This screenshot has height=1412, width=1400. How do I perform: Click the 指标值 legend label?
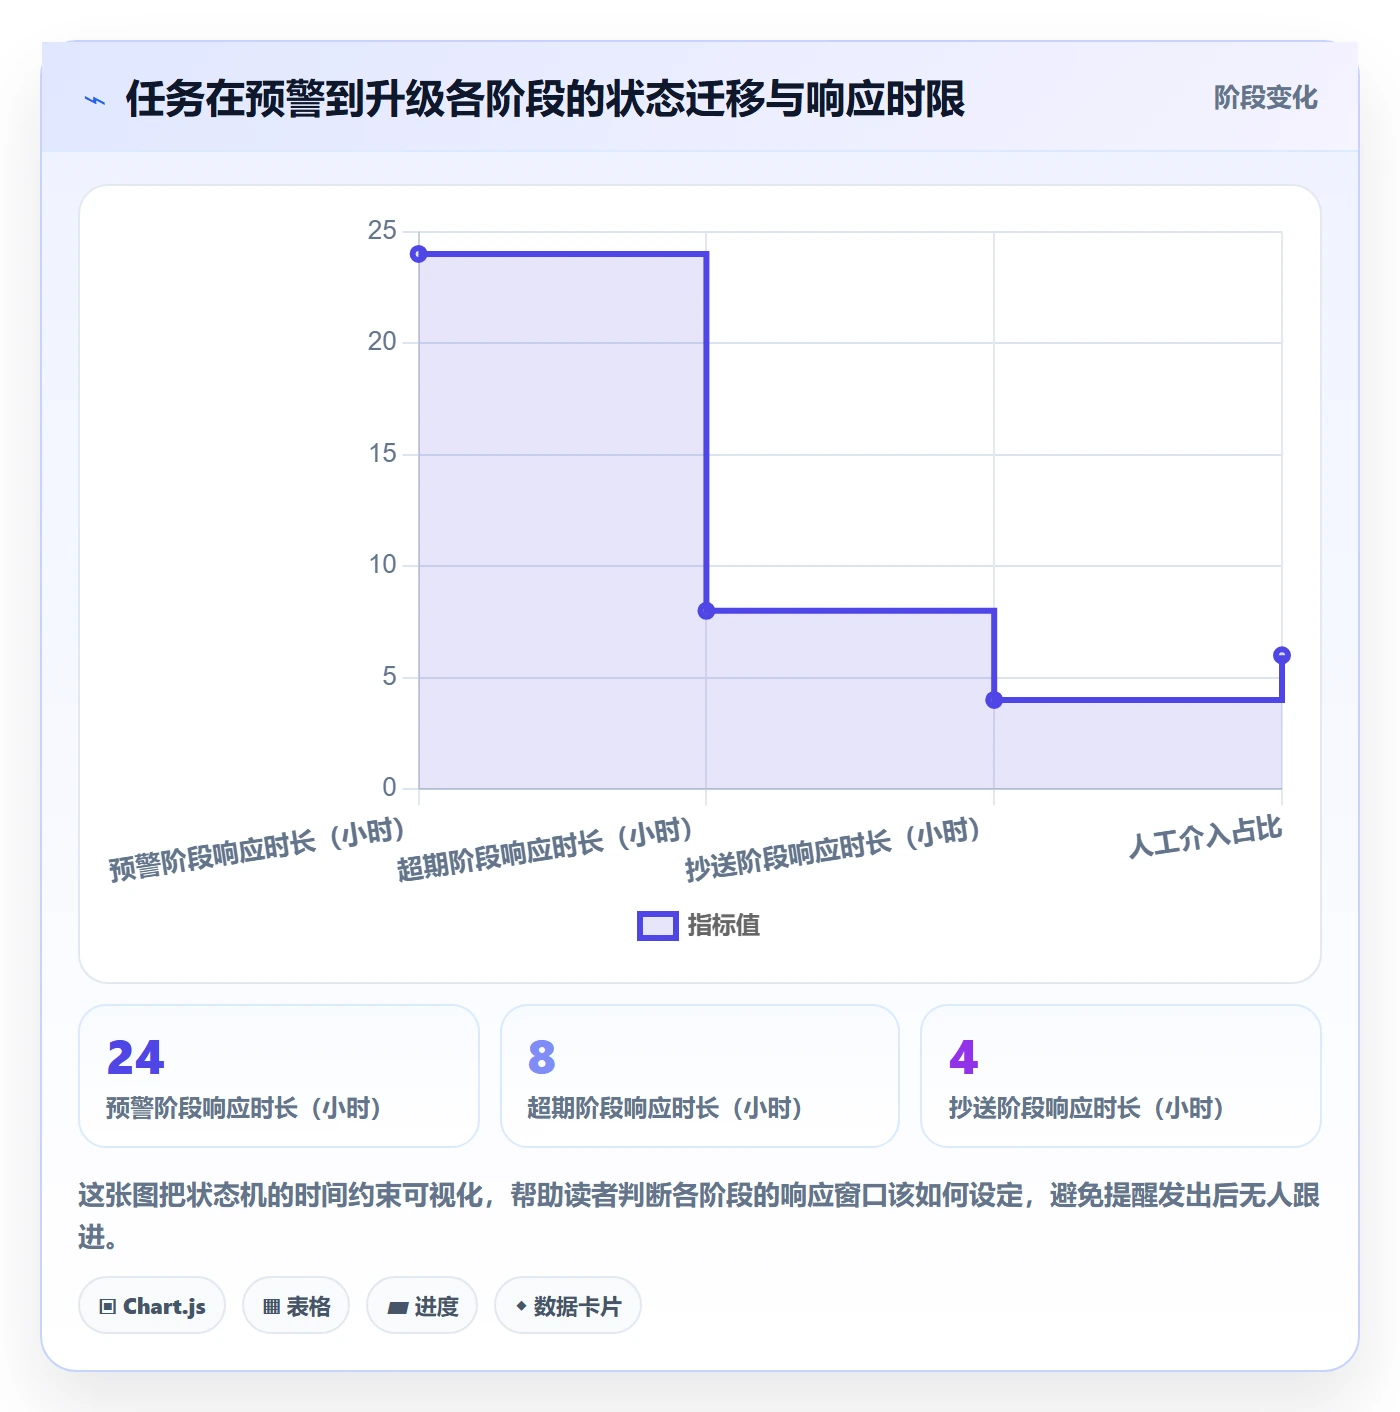click(x=724, y=926)
